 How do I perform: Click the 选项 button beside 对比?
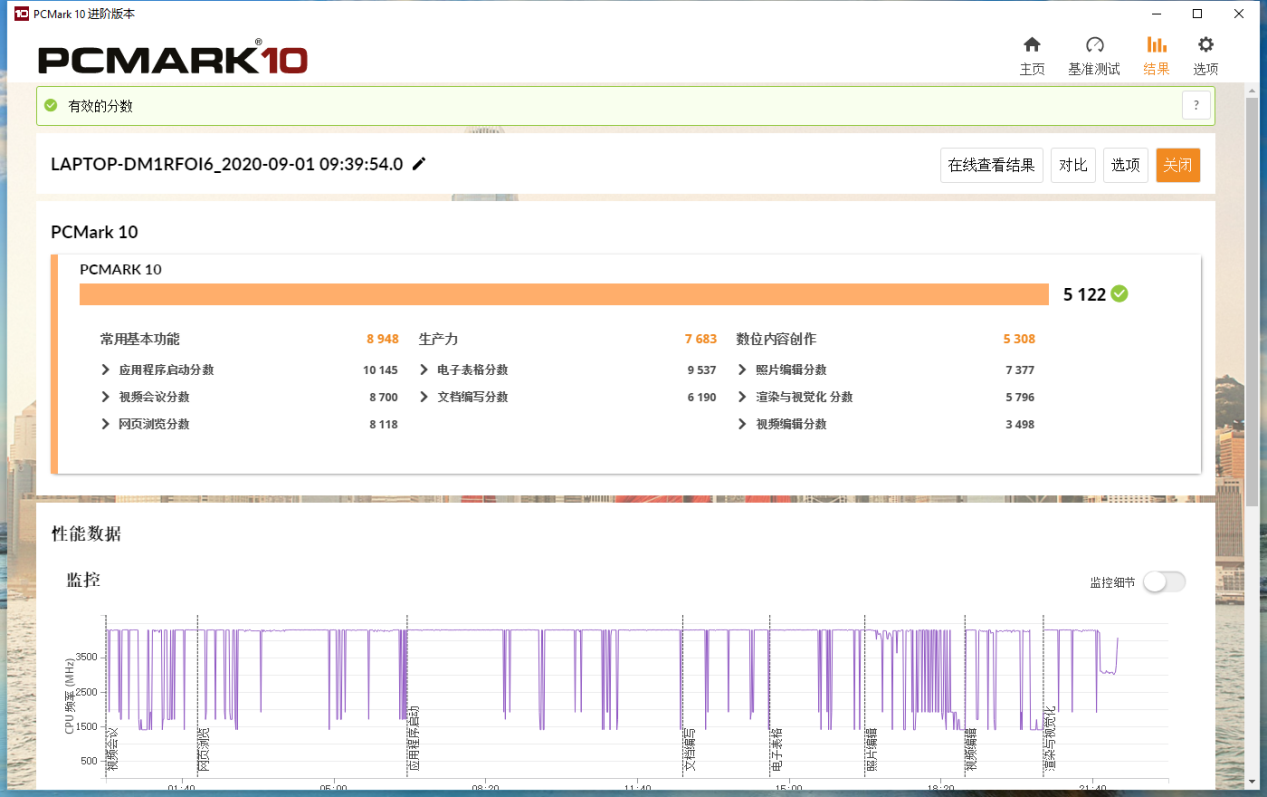point(1126,165)
